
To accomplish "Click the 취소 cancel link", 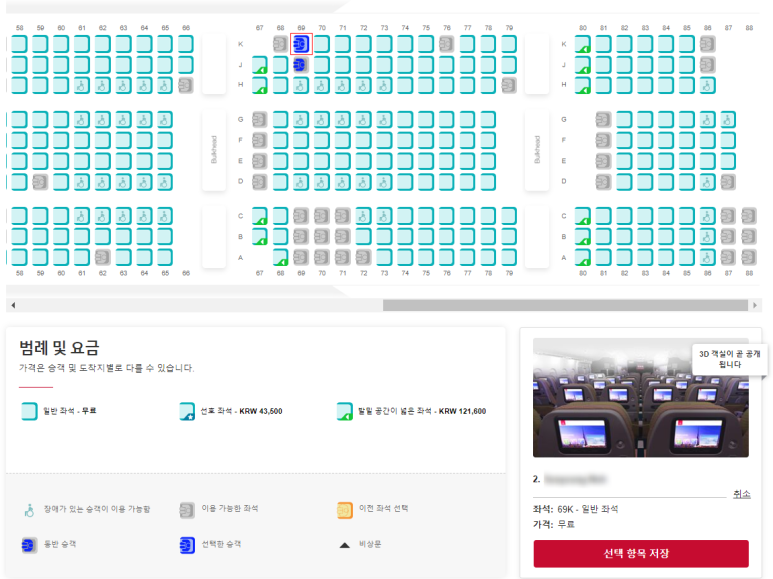I will coord(741,494).
